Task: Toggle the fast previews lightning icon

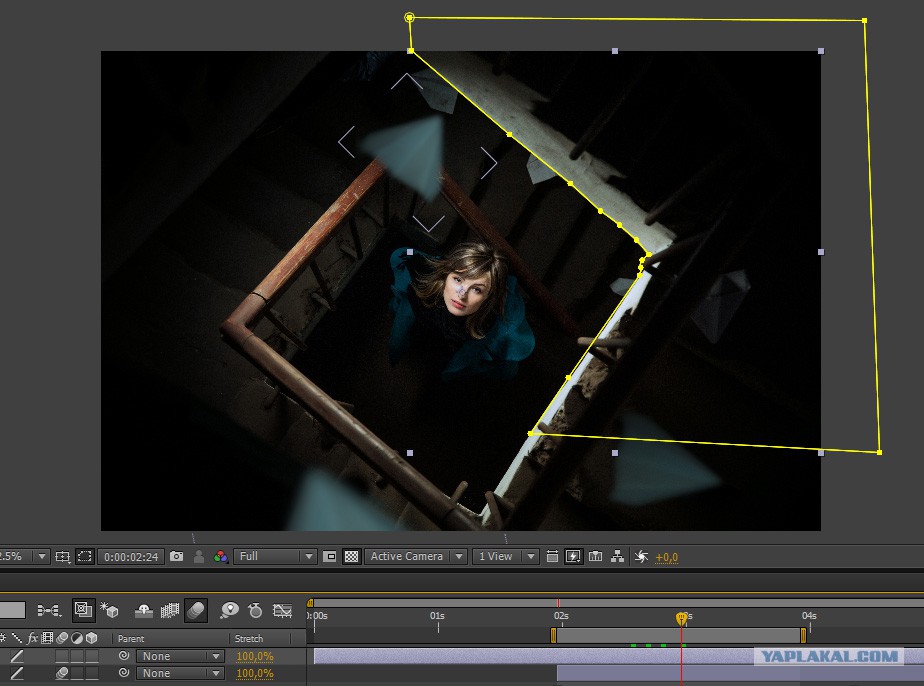Action: coord(573,556)
